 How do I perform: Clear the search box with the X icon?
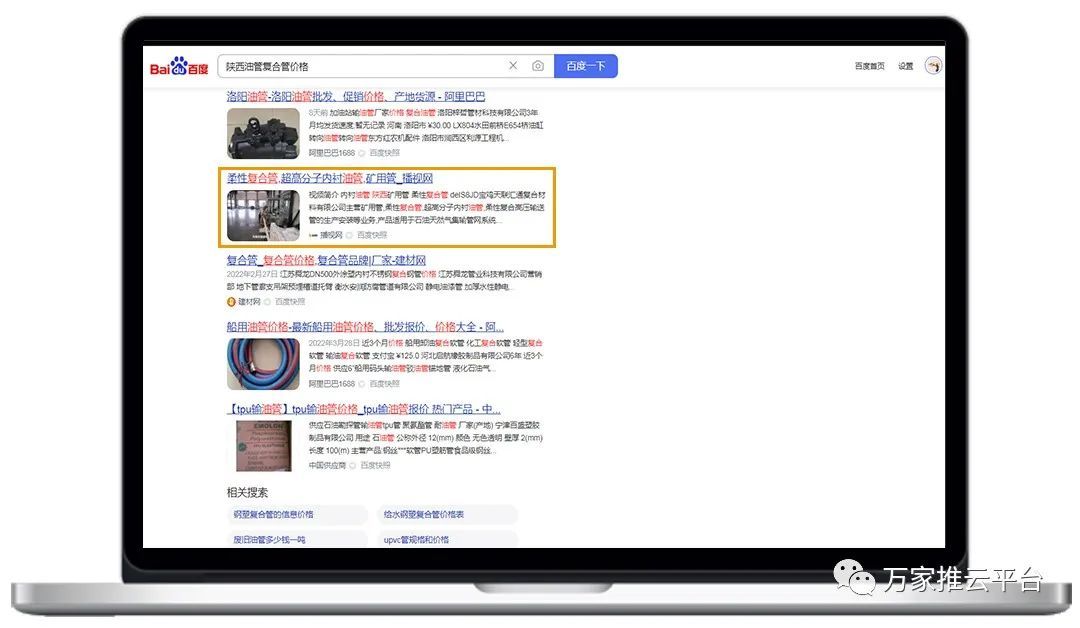pyautogui.click(x=513, y=66)
